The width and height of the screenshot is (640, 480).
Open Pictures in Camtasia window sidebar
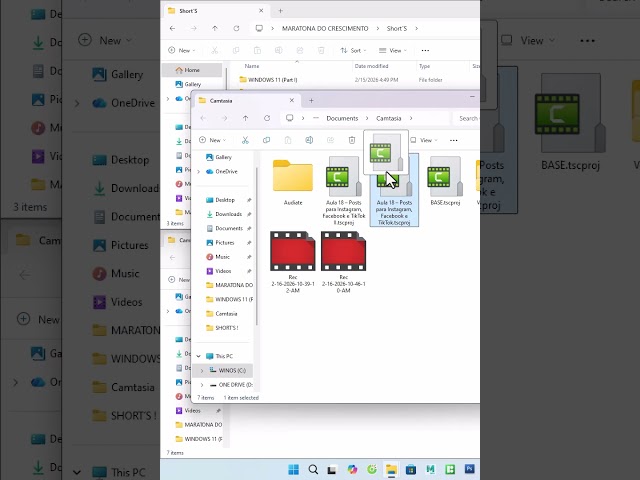(x=224, y=243)
